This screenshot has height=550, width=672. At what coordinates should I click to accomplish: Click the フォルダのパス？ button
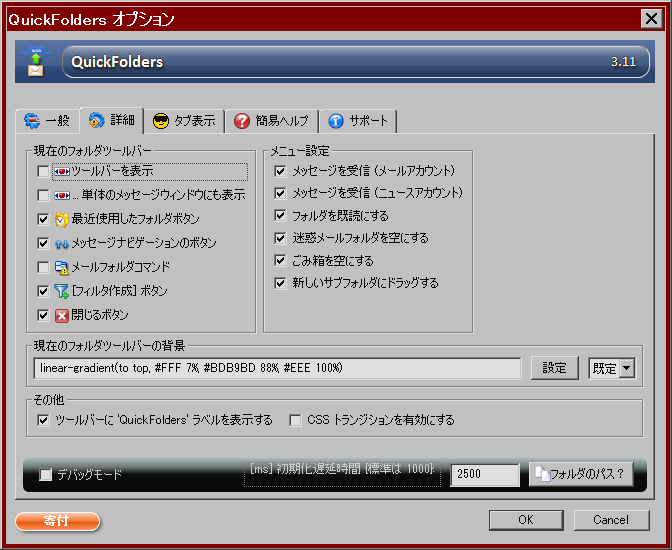[x=581, y=474]
